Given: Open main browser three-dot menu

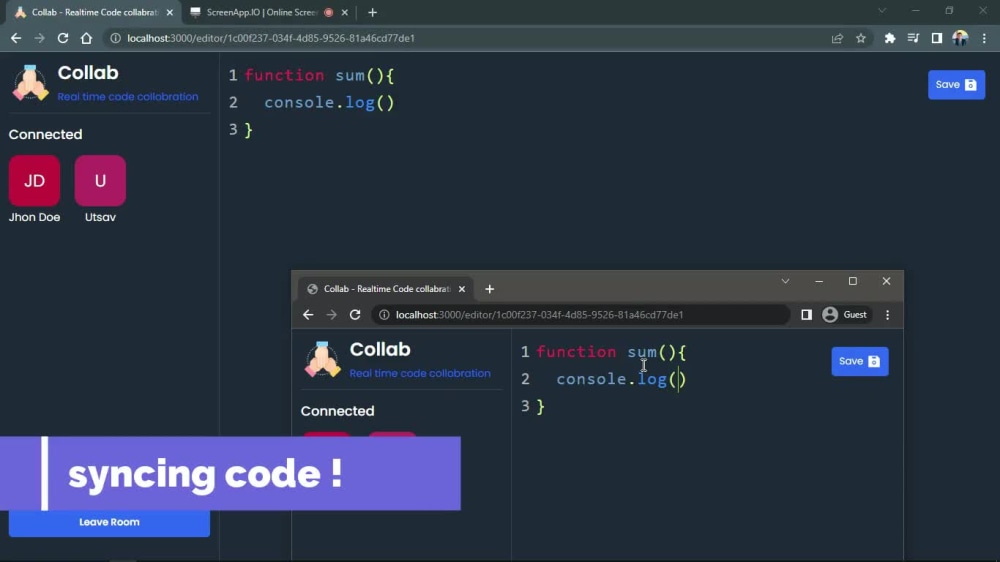Looking at the screenshot, I should click(984, 38).
